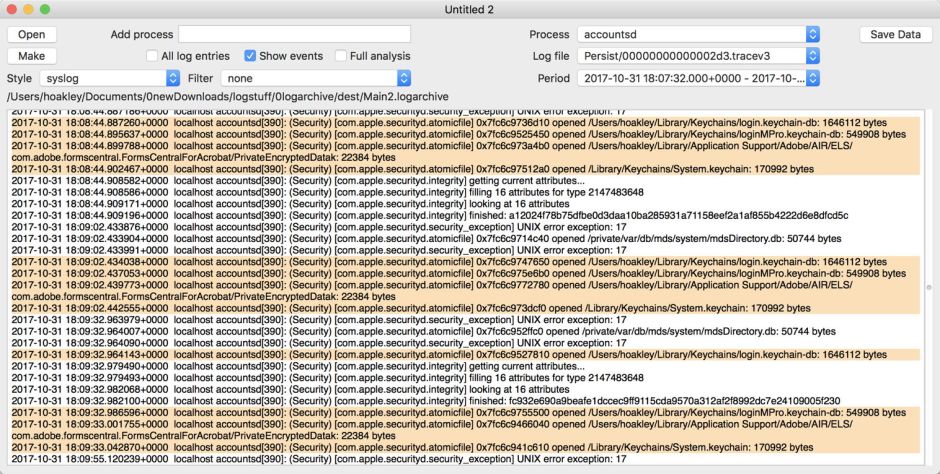The image size is (940, 474).
Task: Click the Save Data button
Action: (x=895, y=35)
